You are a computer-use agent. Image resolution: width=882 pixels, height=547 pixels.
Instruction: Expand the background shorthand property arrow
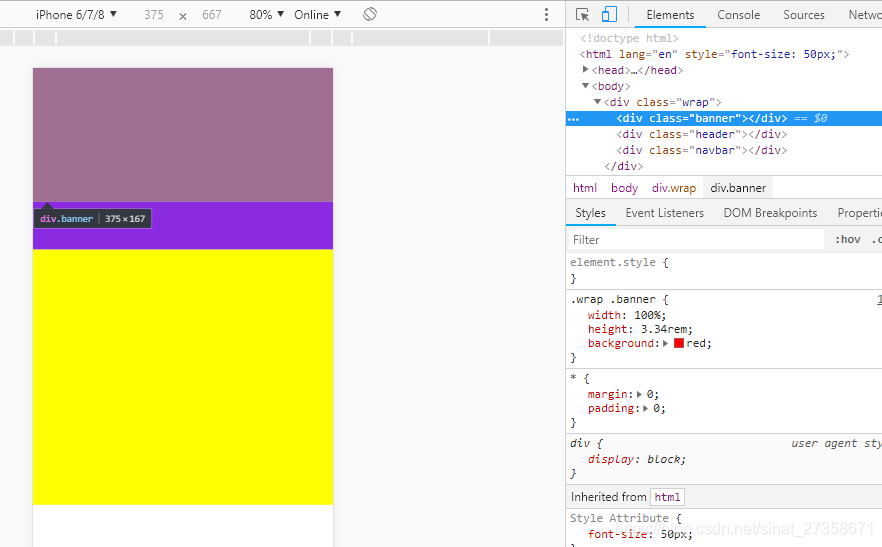(665, 343)
